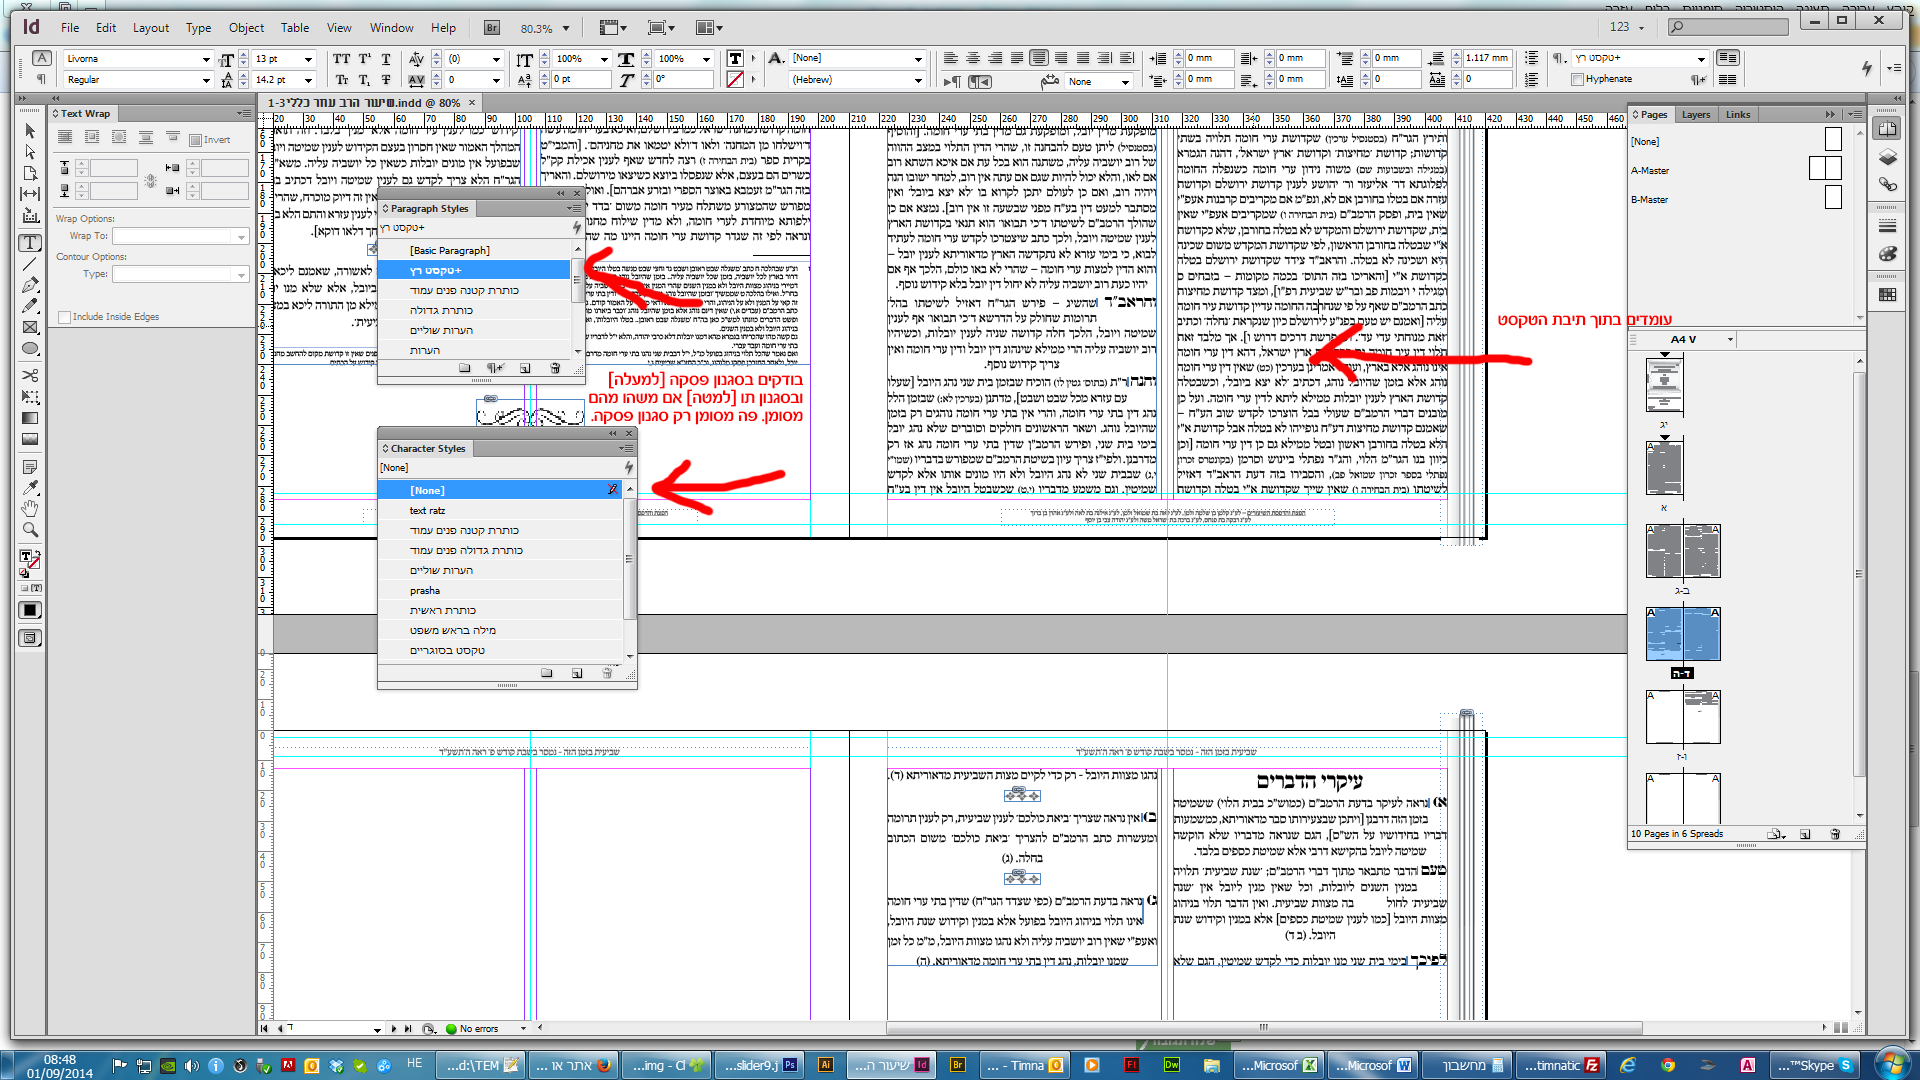1920x1080 pixels.
Task: Click the fill and stroke color swatch
Action: pos(27,558)
